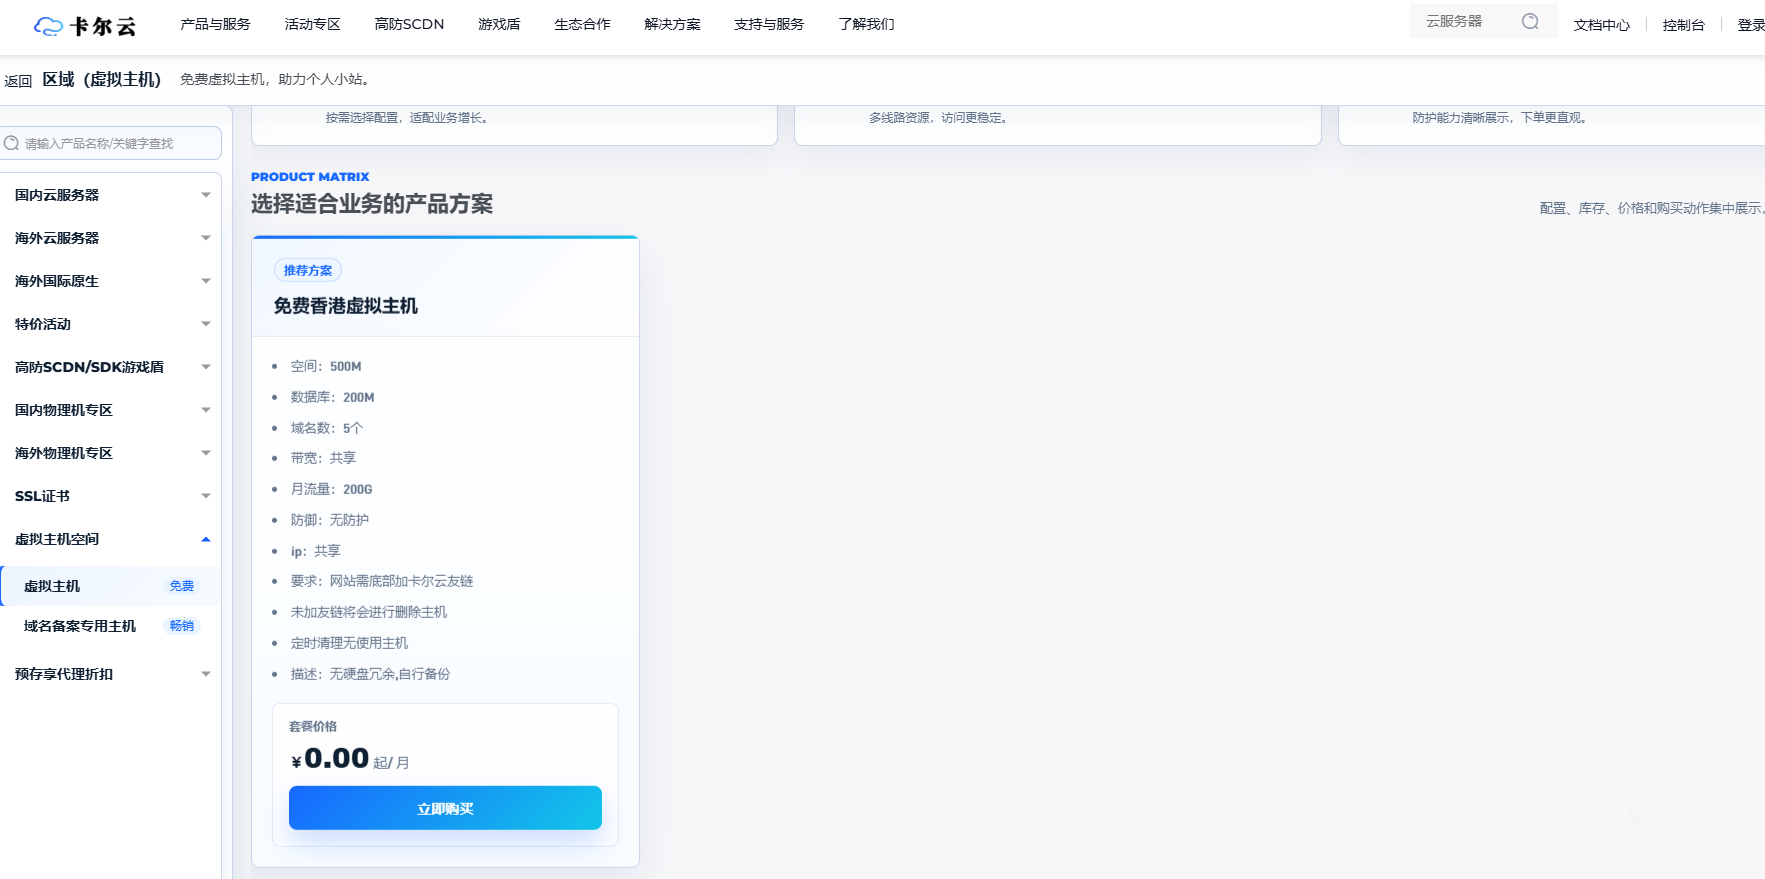Click the 空间: 500M spec line
The width and height of the screenshot is (1765, 879).
[x=326, y=366]
